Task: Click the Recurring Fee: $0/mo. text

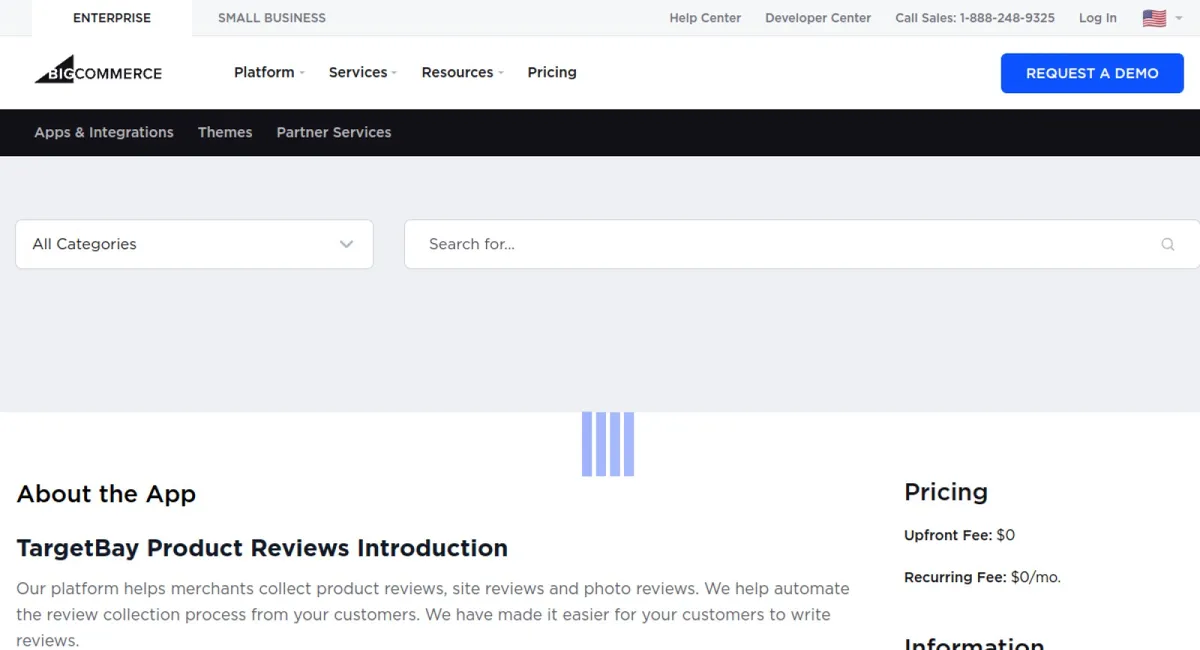Action: (982, 577)
